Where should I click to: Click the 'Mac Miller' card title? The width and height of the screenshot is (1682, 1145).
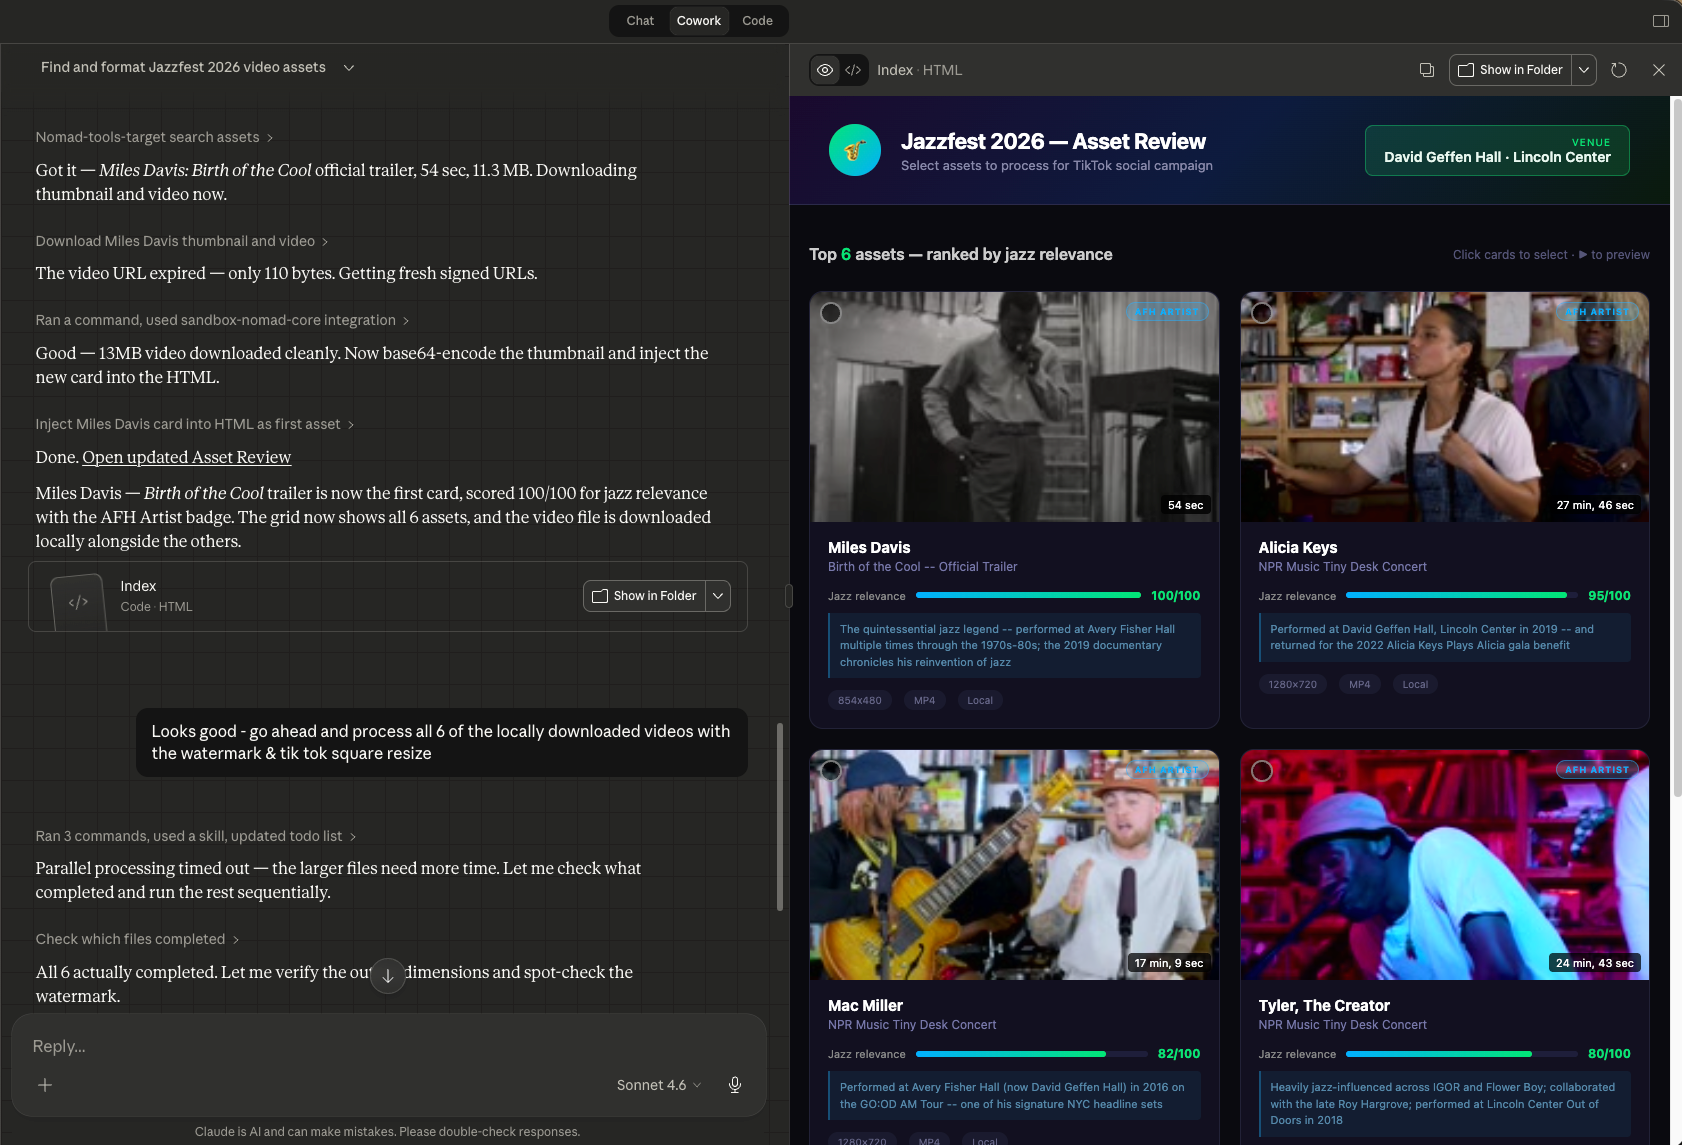tap(865, 1006)
